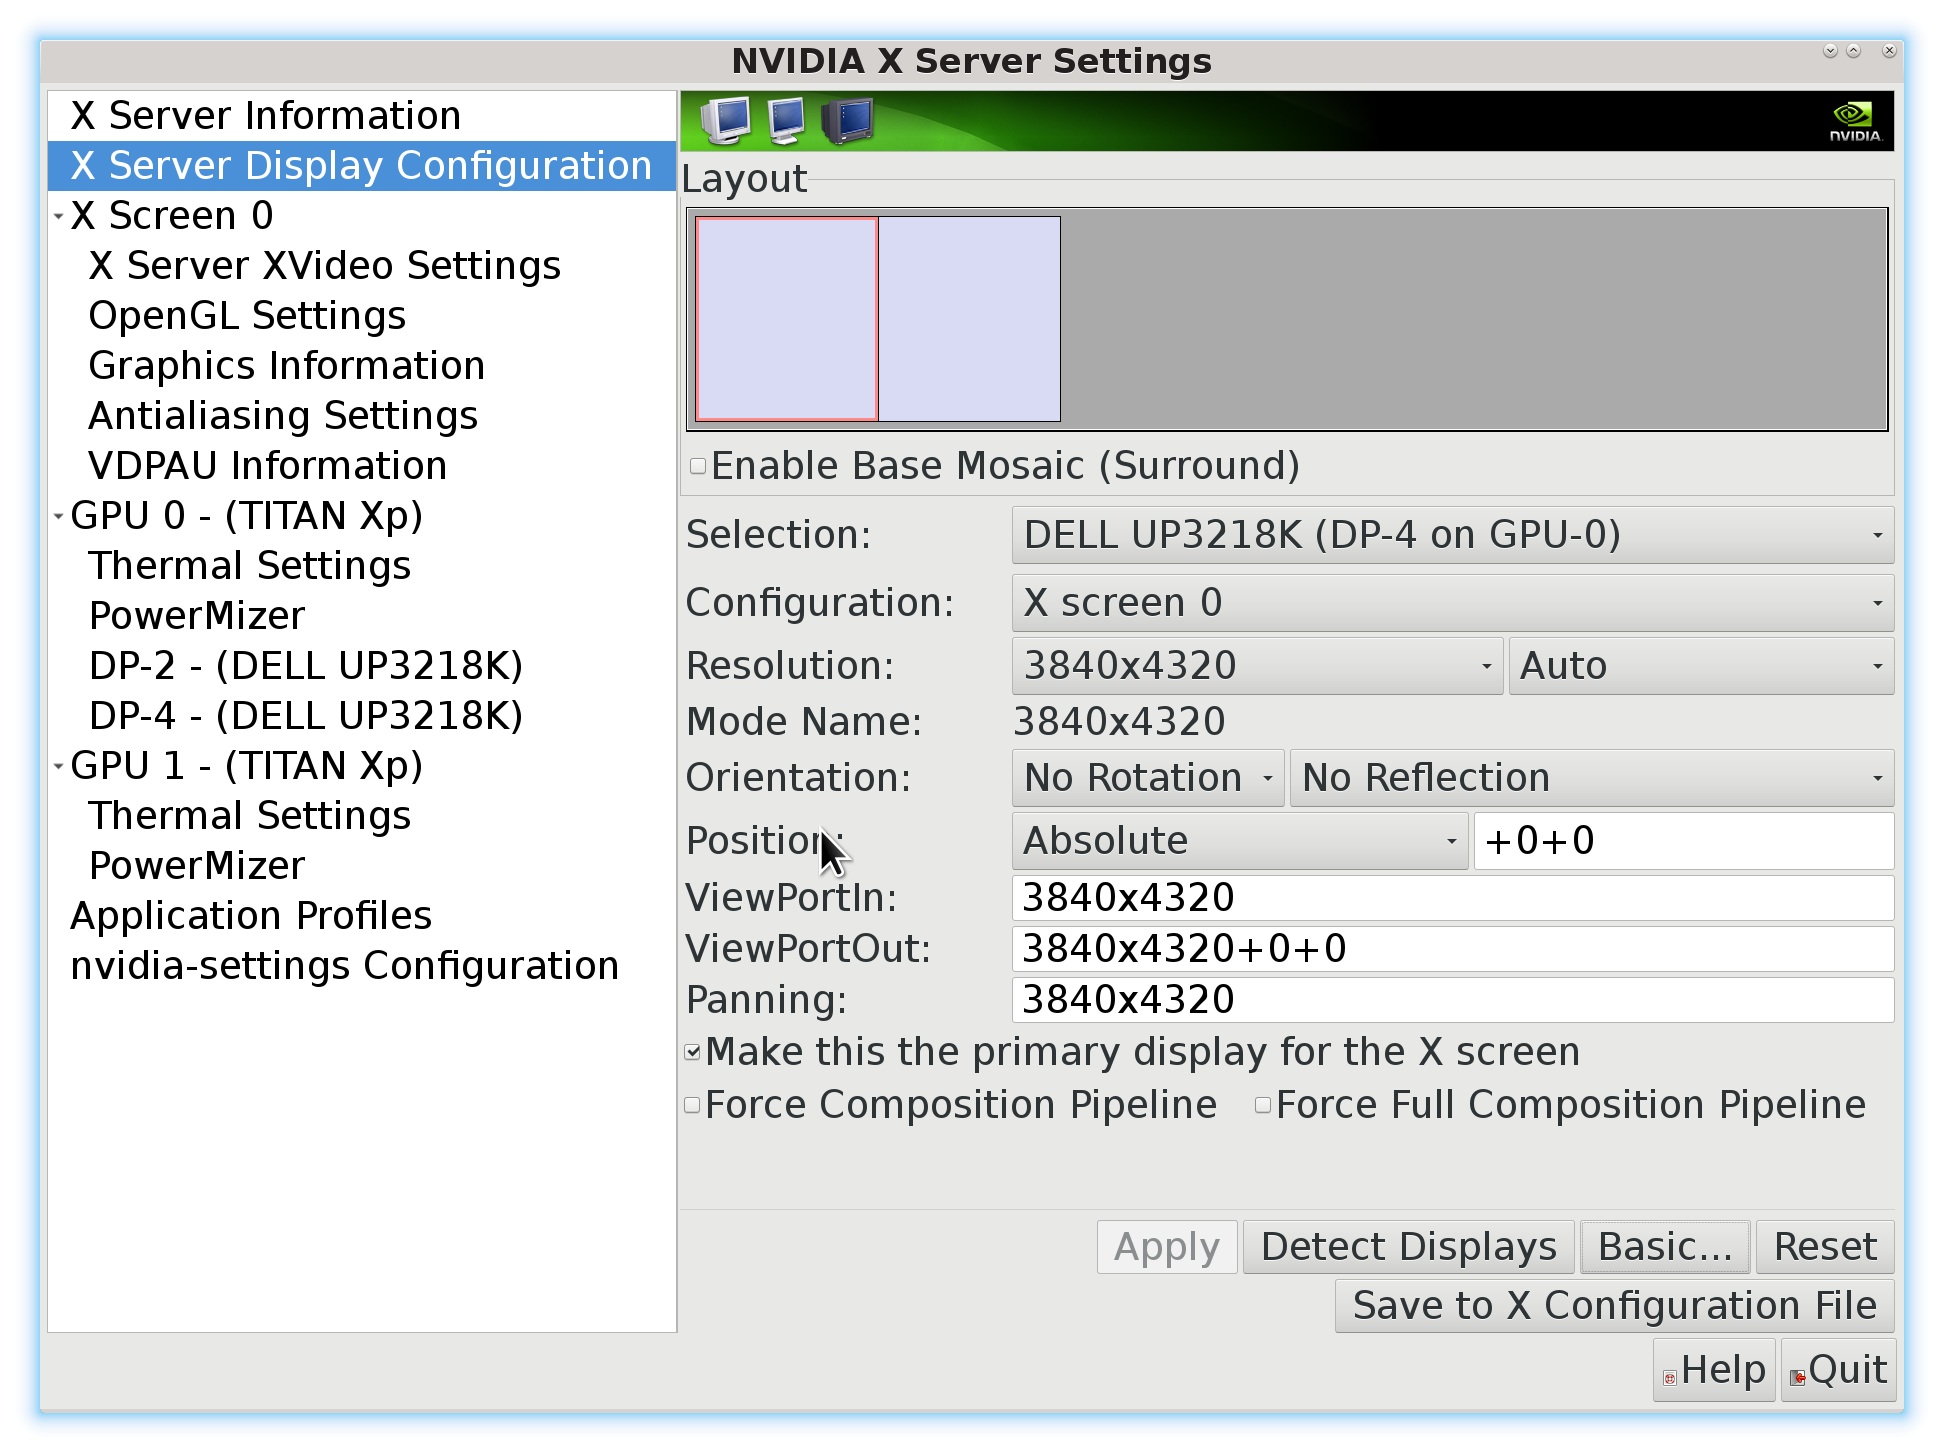Collapse the GPU 1 - (TITAN Xp) node
The height and width of the screenshot is (1453, 1944).
[59, 766]
